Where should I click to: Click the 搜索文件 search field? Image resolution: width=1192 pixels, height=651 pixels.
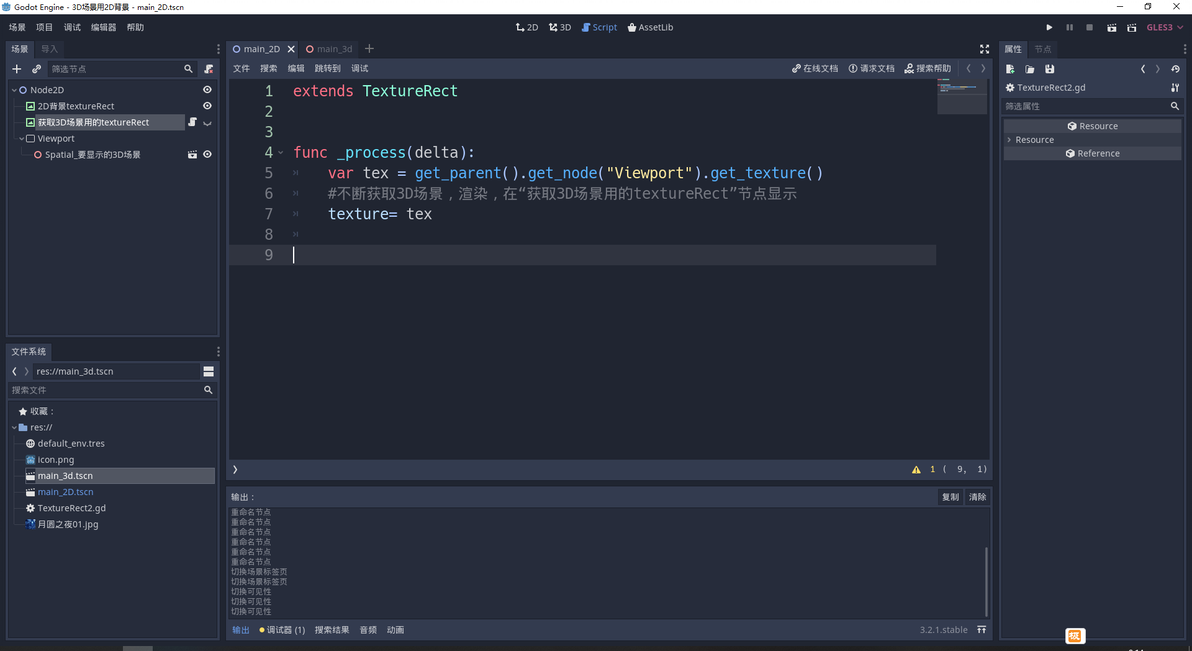pos(112,390)
